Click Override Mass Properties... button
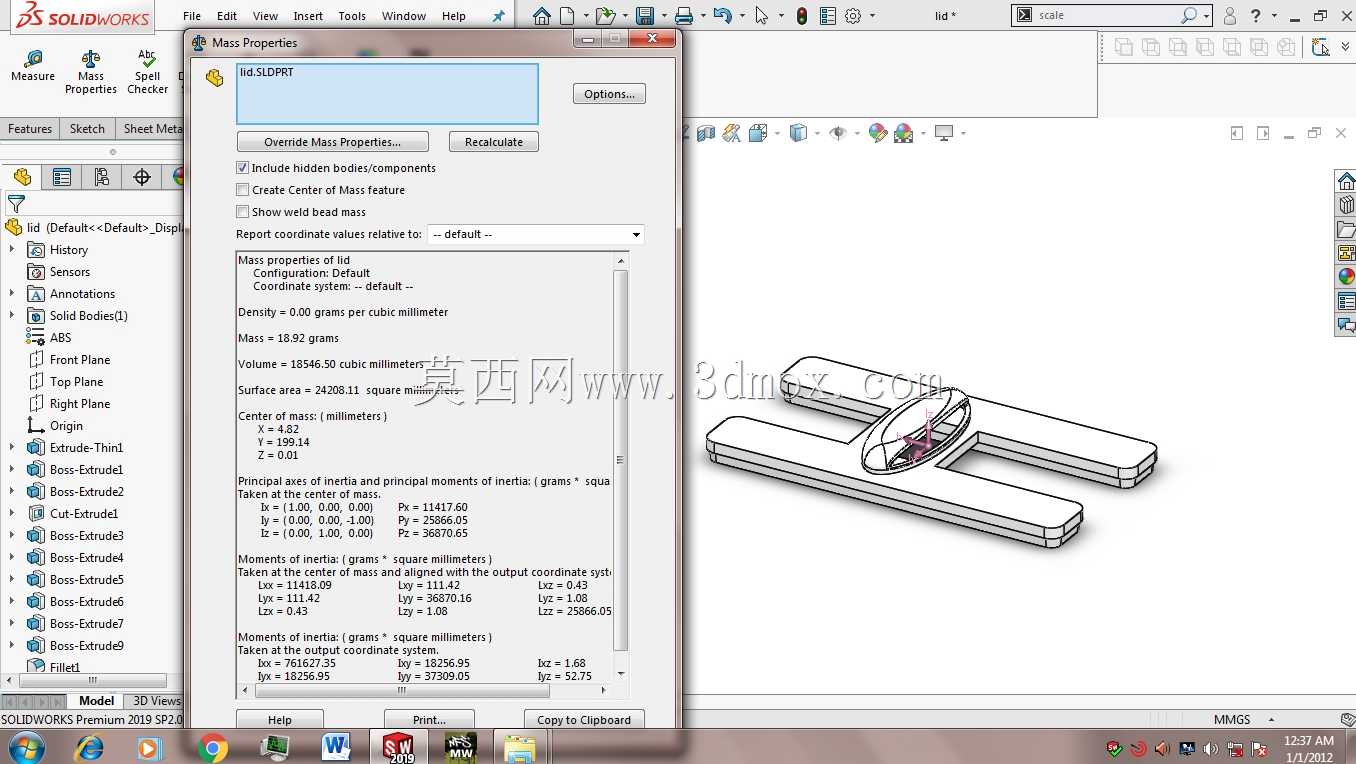1356x764 pixels. tap(332, 142)
